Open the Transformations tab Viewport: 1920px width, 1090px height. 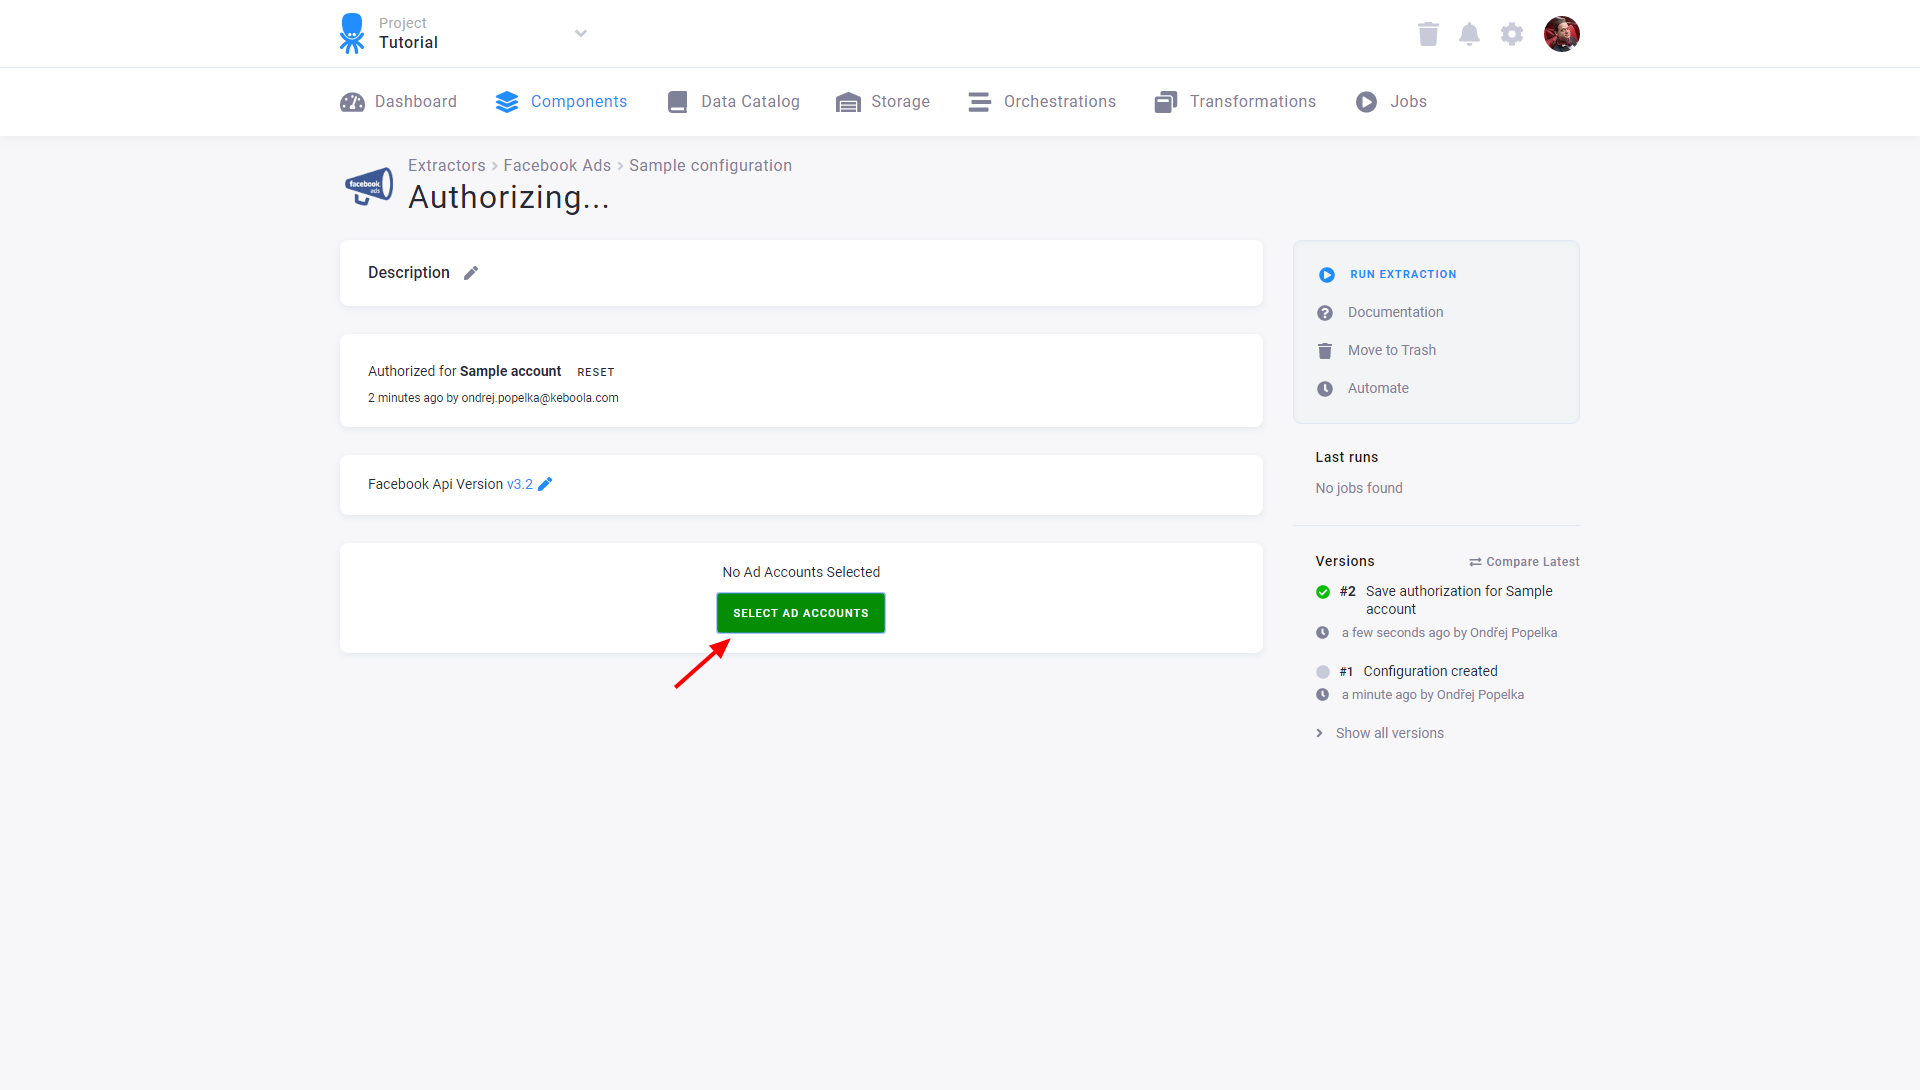[1235, 102]
